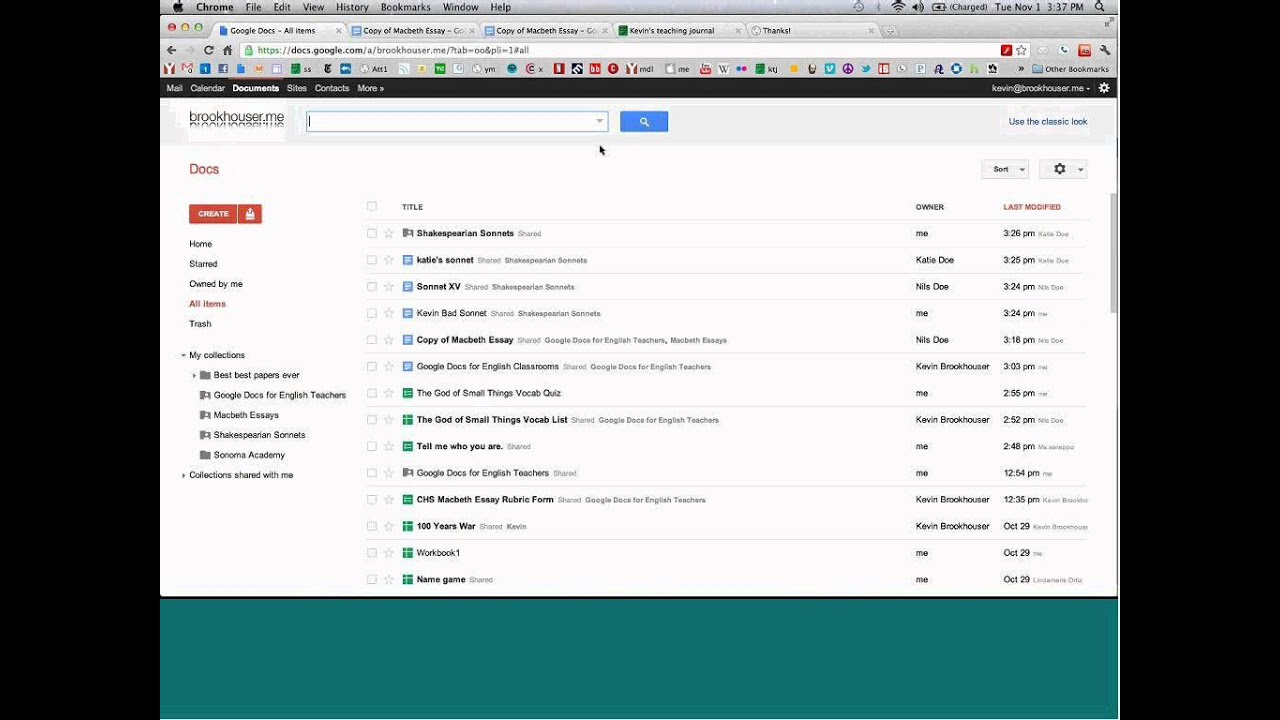The width and height of the screenshot is (1280, 720).
Task: Check the box for Kevin Bad Sonnet
Action: pos(372,313)
